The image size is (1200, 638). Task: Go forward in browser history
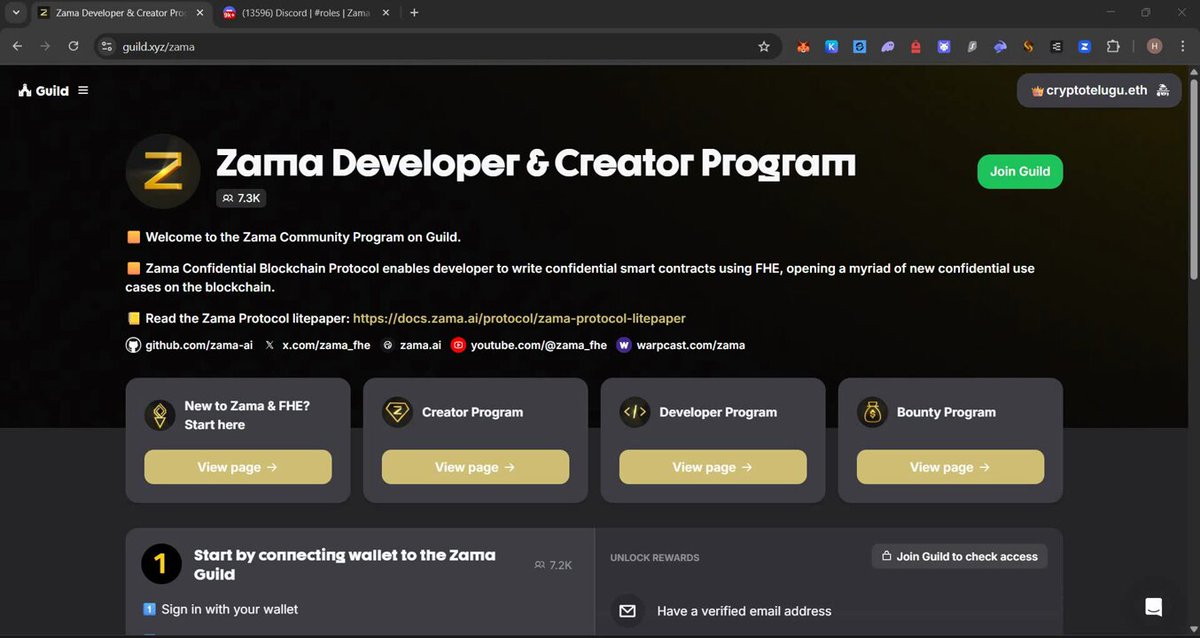pos(45,46)
